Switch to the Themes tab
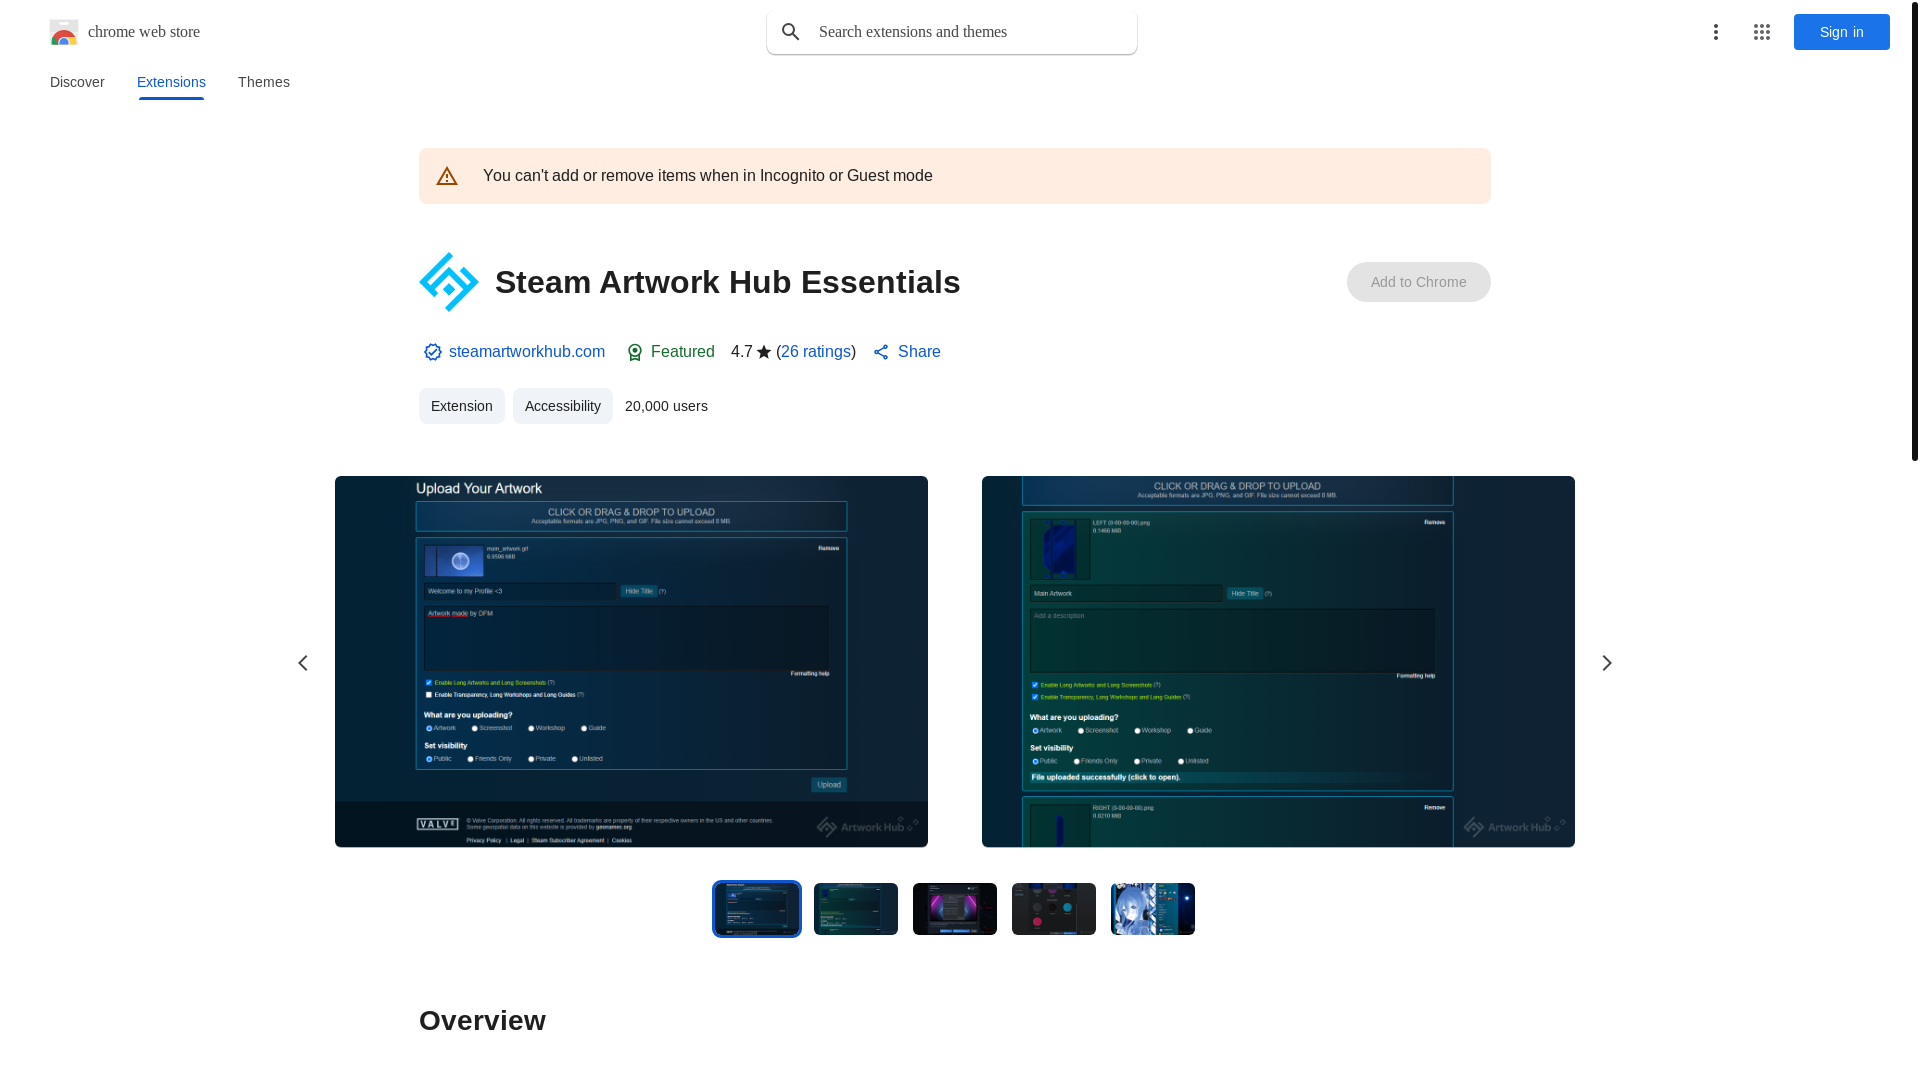The image size is (1920, 1080). click(264, 82)
